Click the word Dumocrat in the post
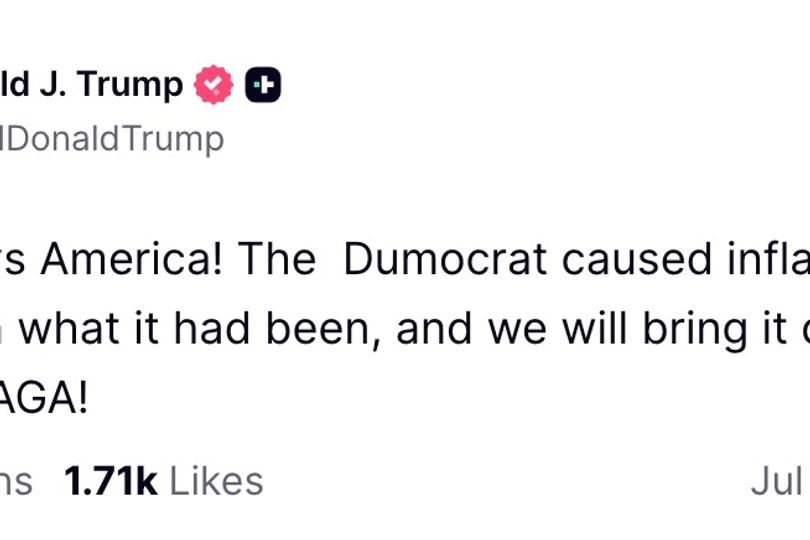This screenshot has width=810, height=540. (445, 258)
